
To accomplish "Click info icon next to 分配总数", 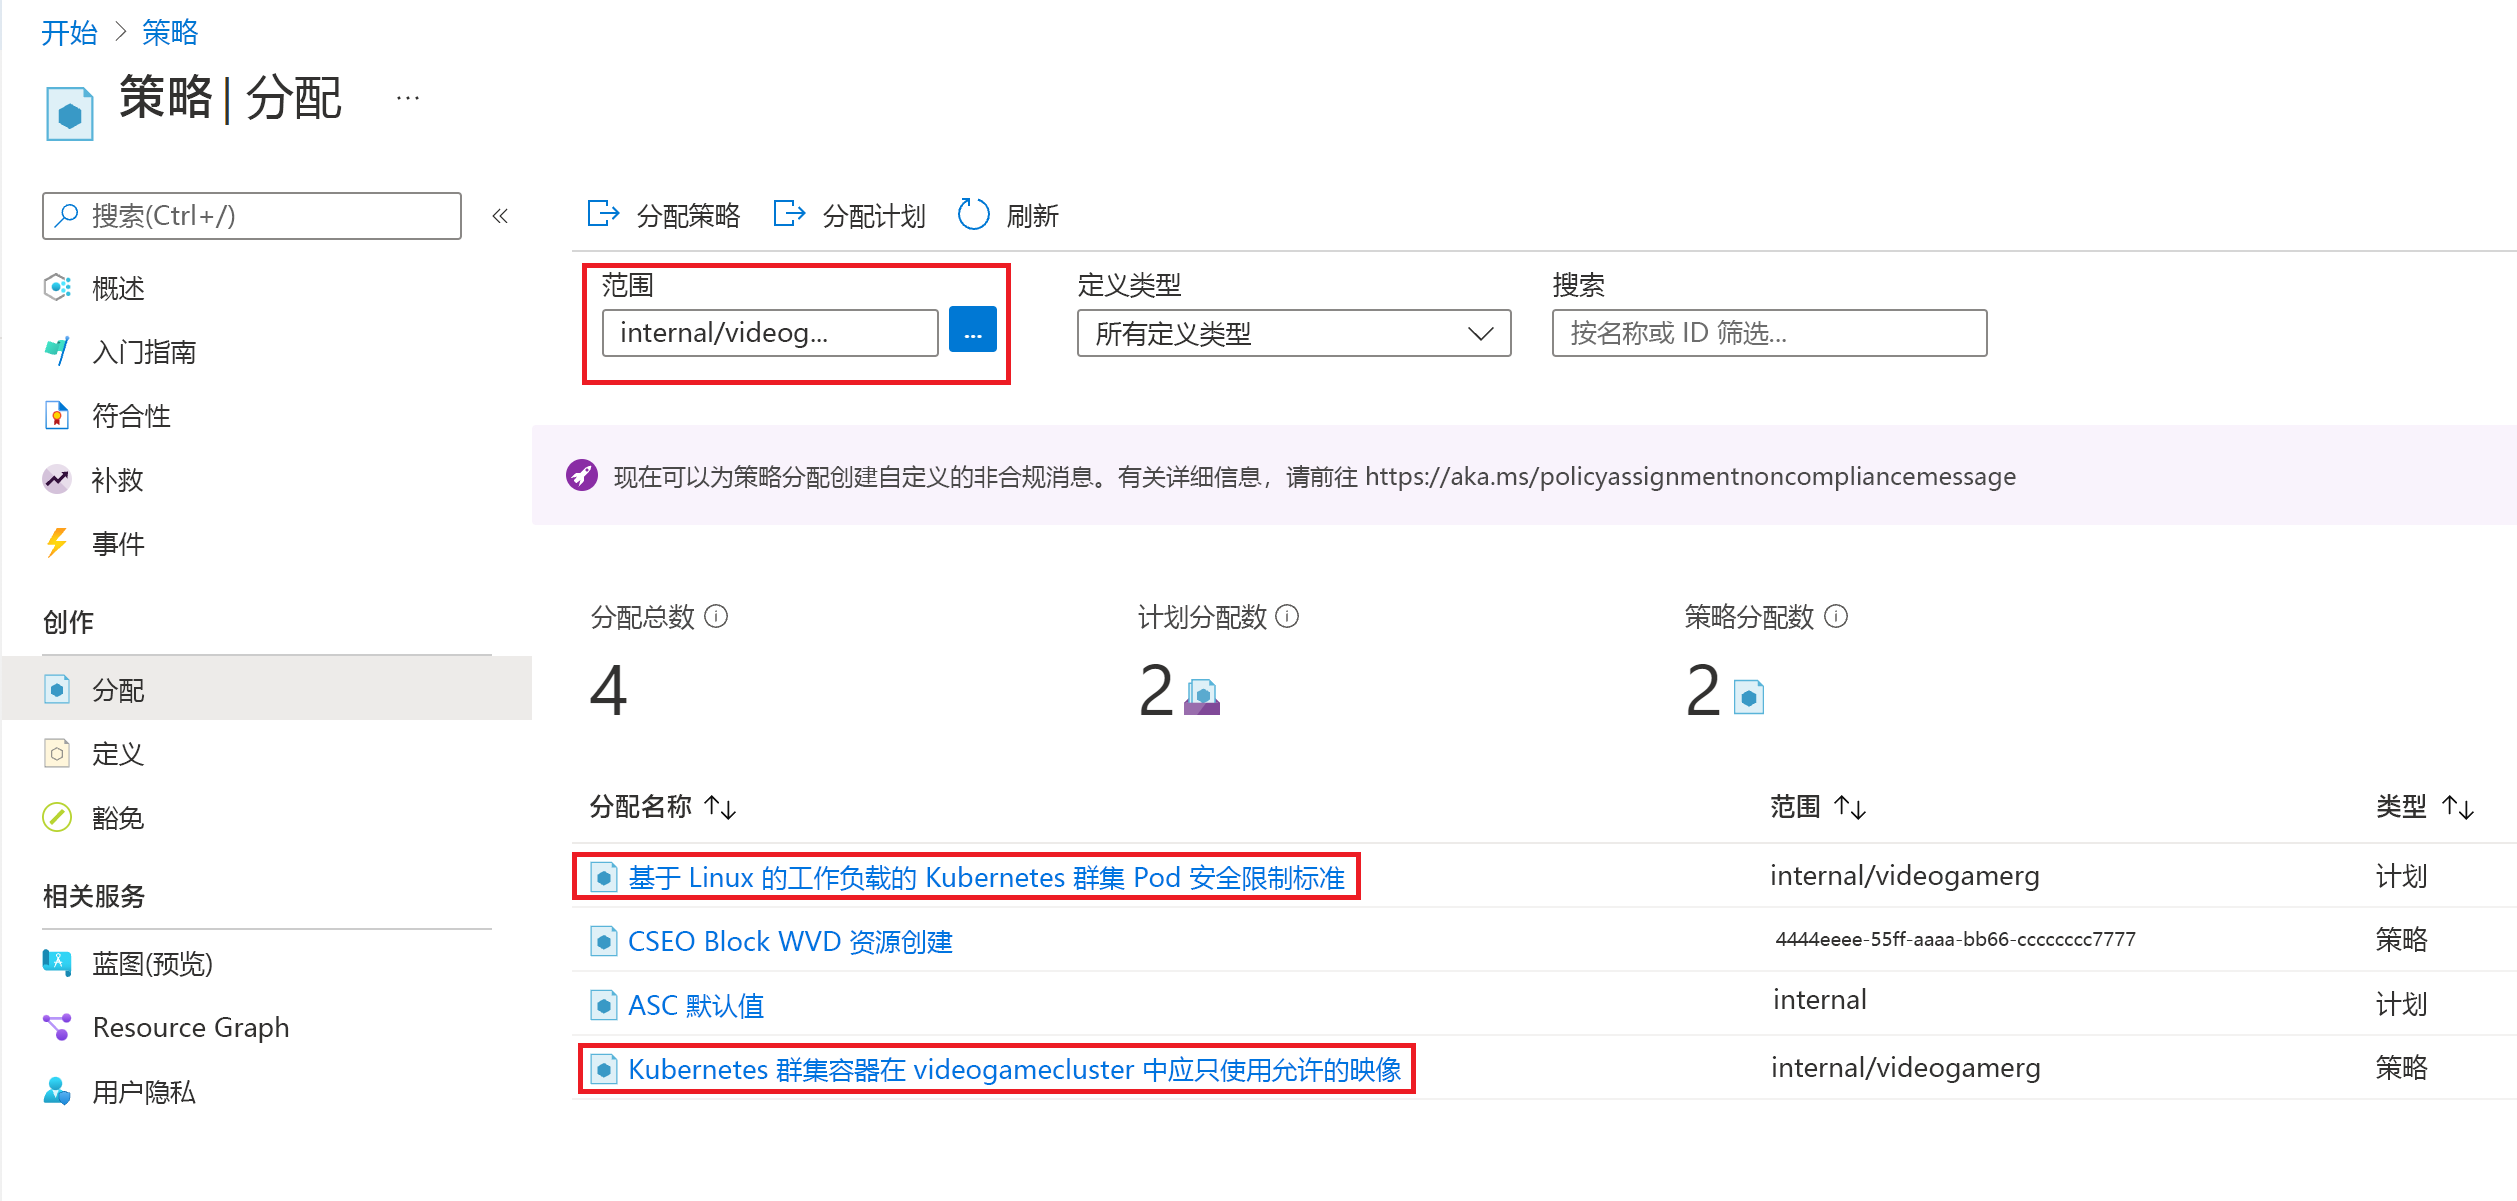I will pyautogui.click(x=716, y=616).
